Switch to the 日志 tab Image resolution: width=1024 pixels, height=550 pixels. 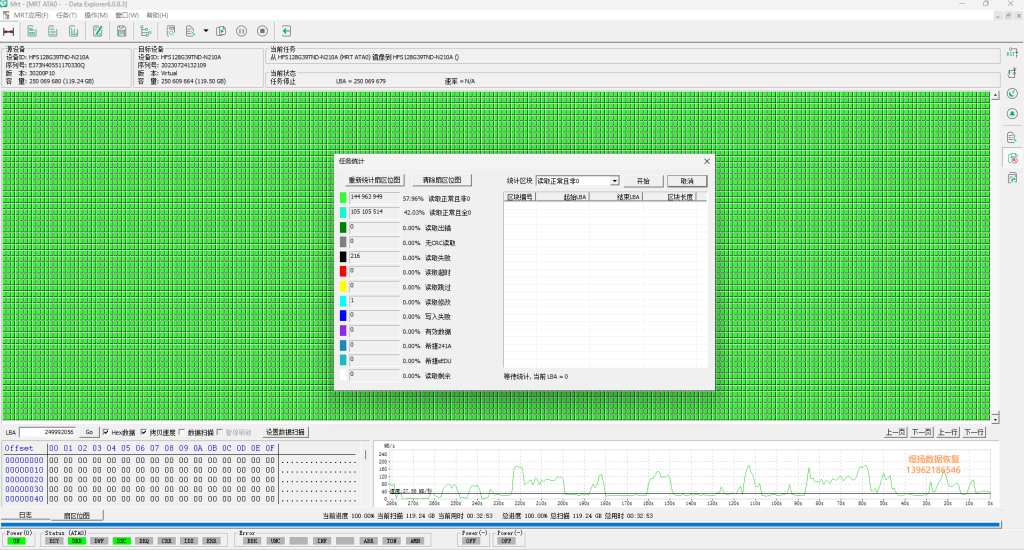[25, 515]
